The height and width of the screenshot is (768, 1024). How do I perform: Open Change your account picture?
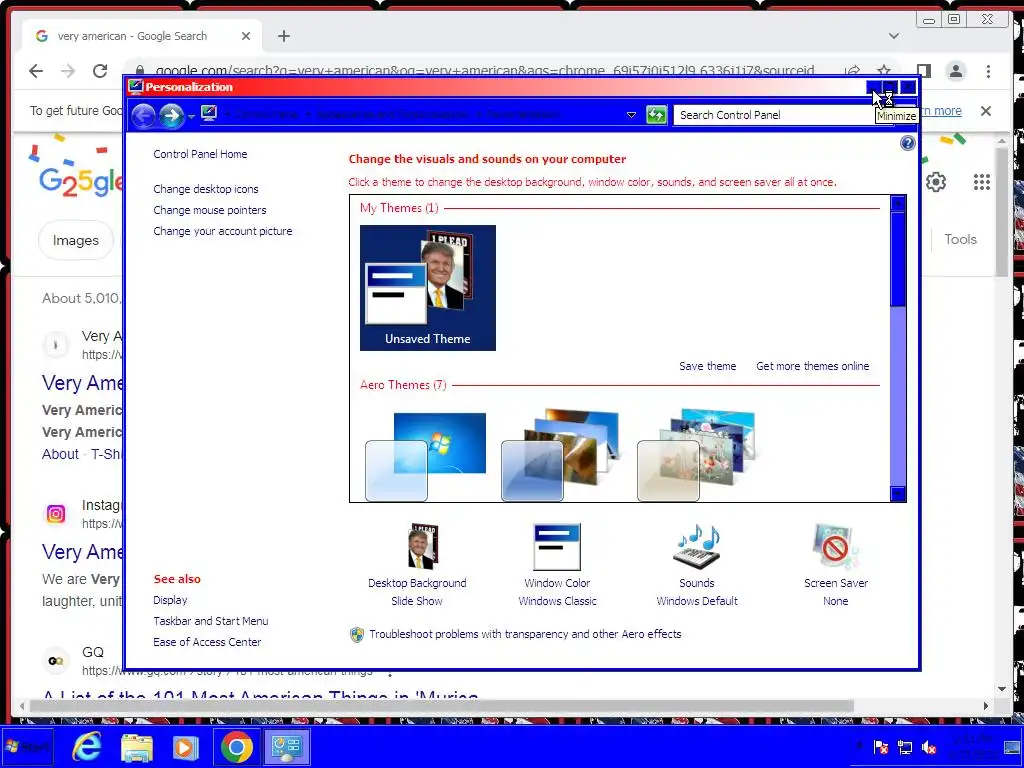(x=223, y=231)
